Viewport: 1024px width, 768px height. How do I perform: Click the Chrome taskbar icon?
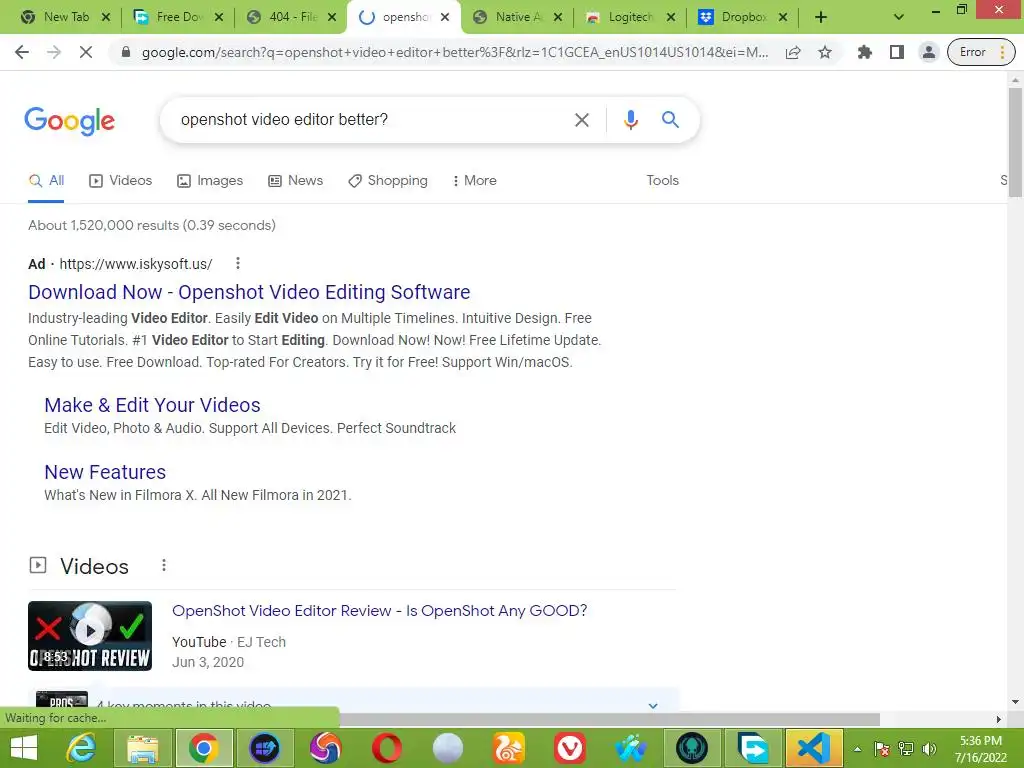click(203, 748)
